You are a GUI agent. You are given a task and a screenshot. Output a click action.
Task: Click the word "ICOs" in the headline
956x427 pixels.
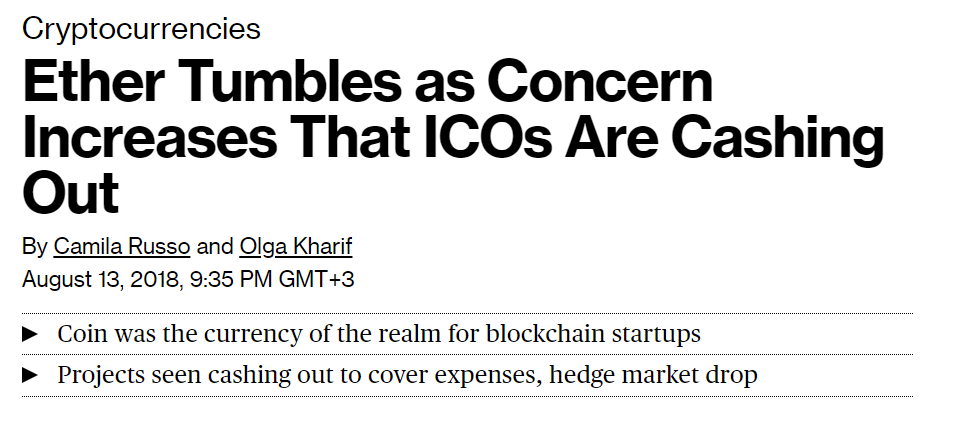pos(488,137)
